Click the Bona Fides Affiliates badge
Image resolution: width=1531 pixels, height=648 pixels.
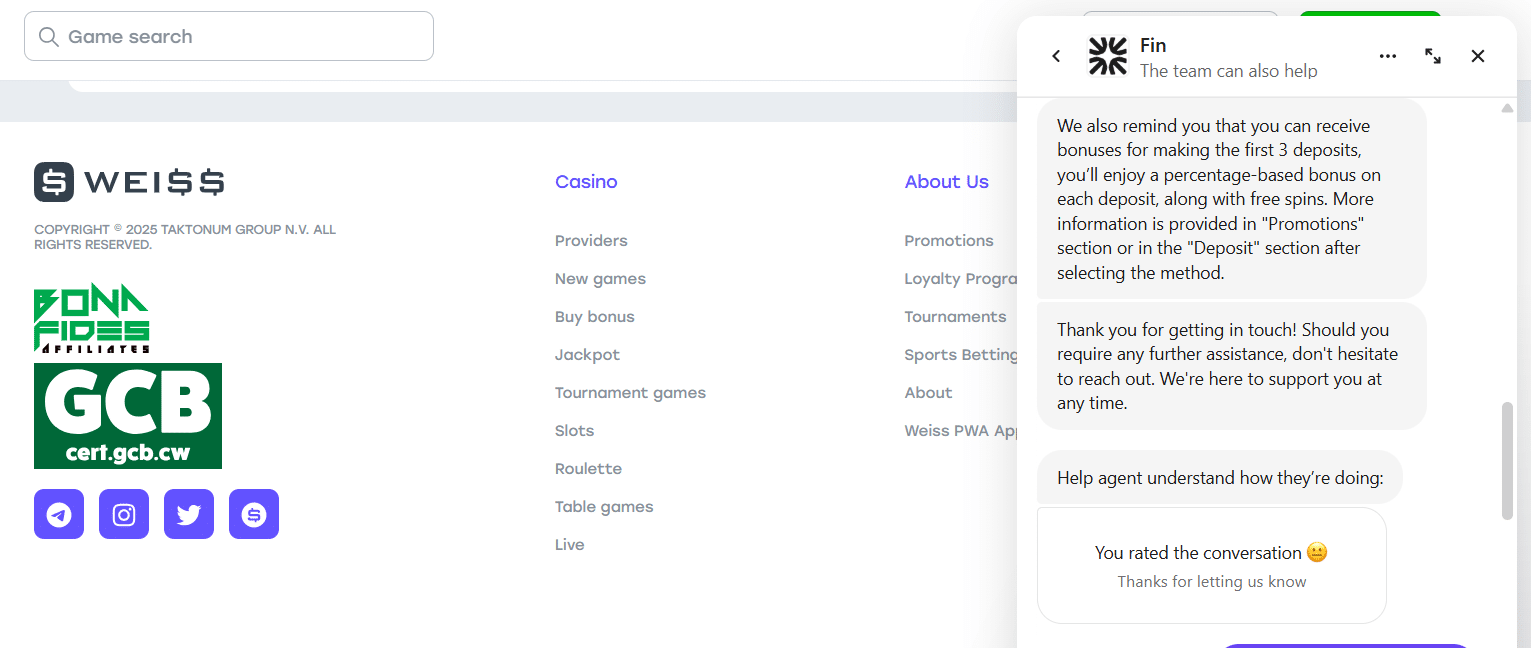[92, 318]
